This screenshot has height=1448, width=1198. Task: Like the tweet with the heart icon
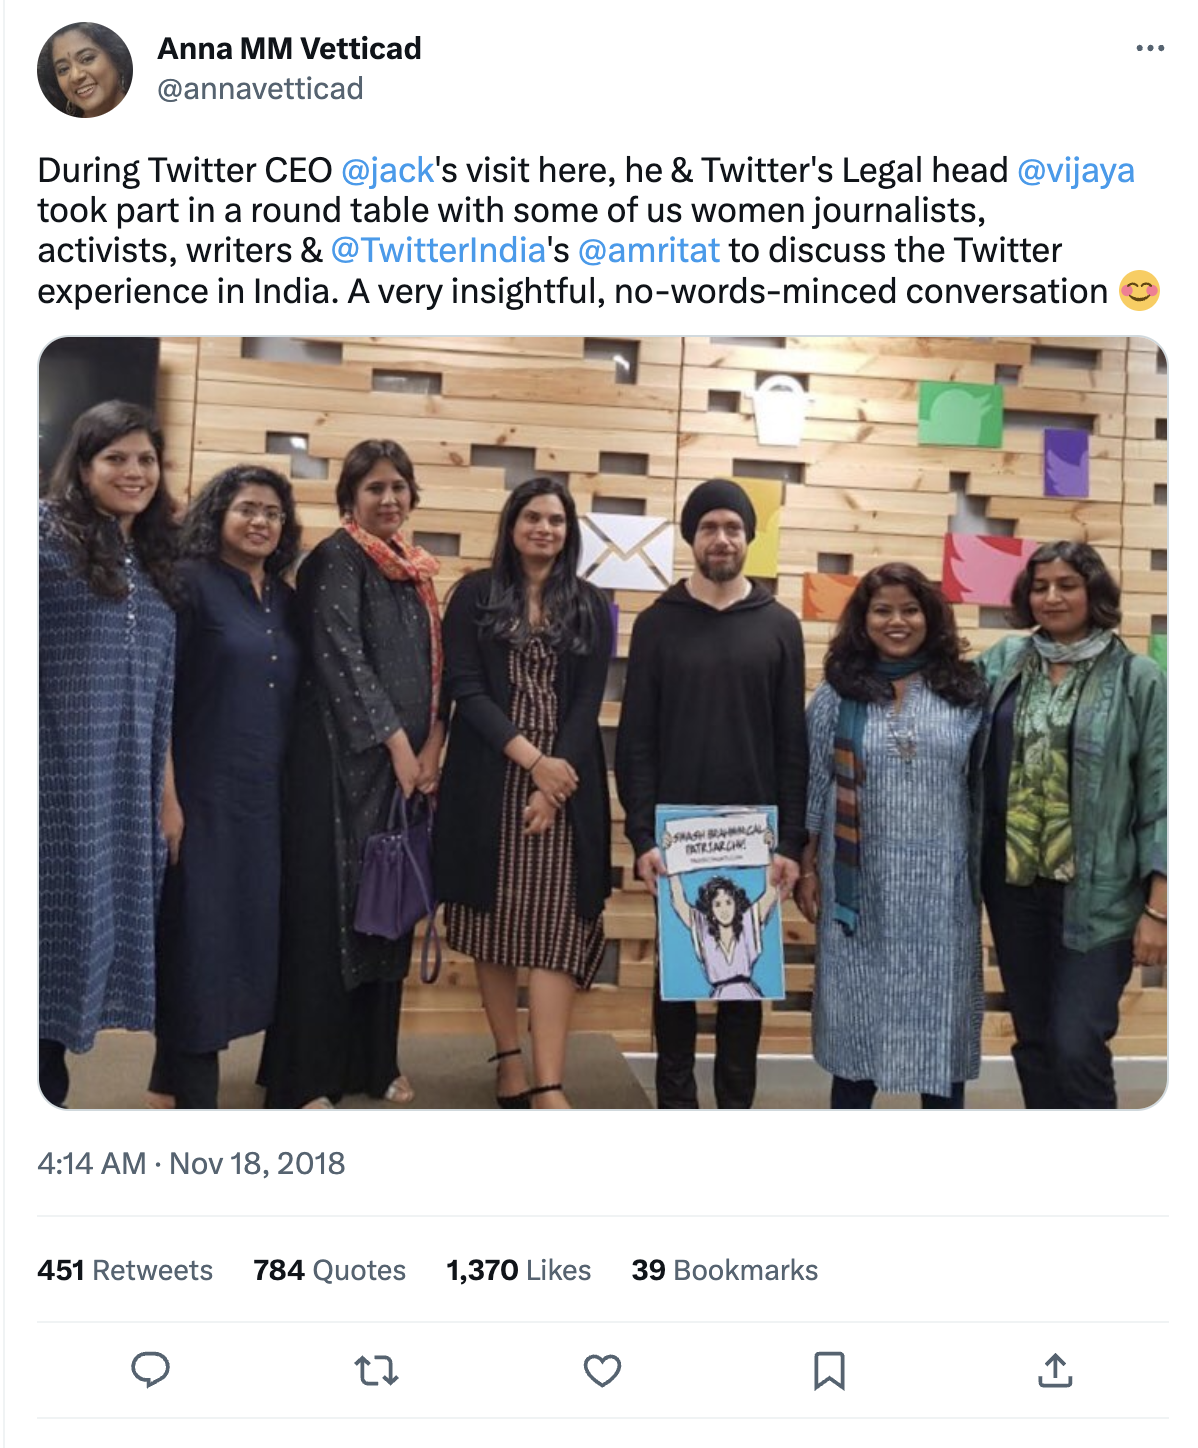tap(602, 1370)
